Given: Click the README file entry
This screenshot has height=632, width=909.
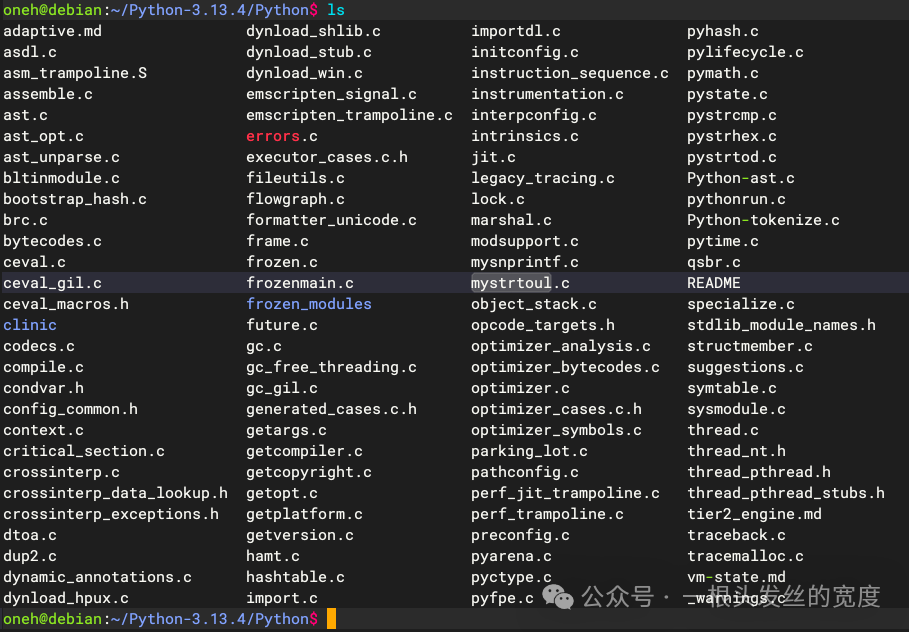Looking at the screenshot, I should 714,283.
